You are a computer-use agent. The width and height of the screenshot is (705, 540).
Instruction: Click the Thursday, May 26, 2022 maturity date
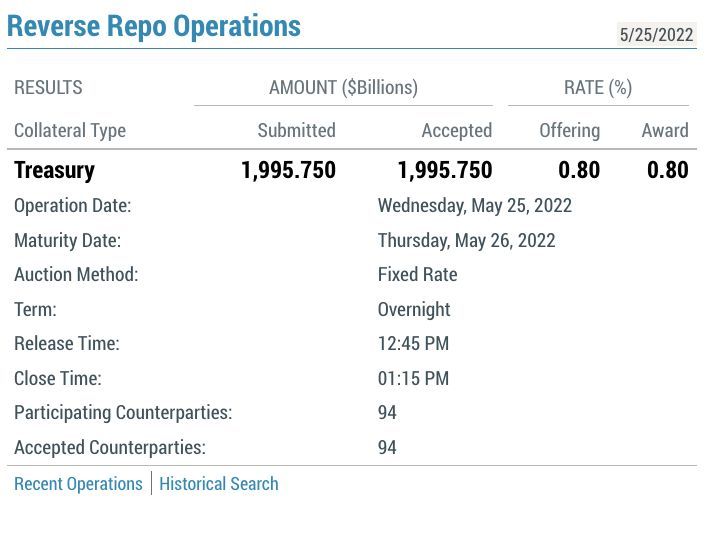[466, 241]
